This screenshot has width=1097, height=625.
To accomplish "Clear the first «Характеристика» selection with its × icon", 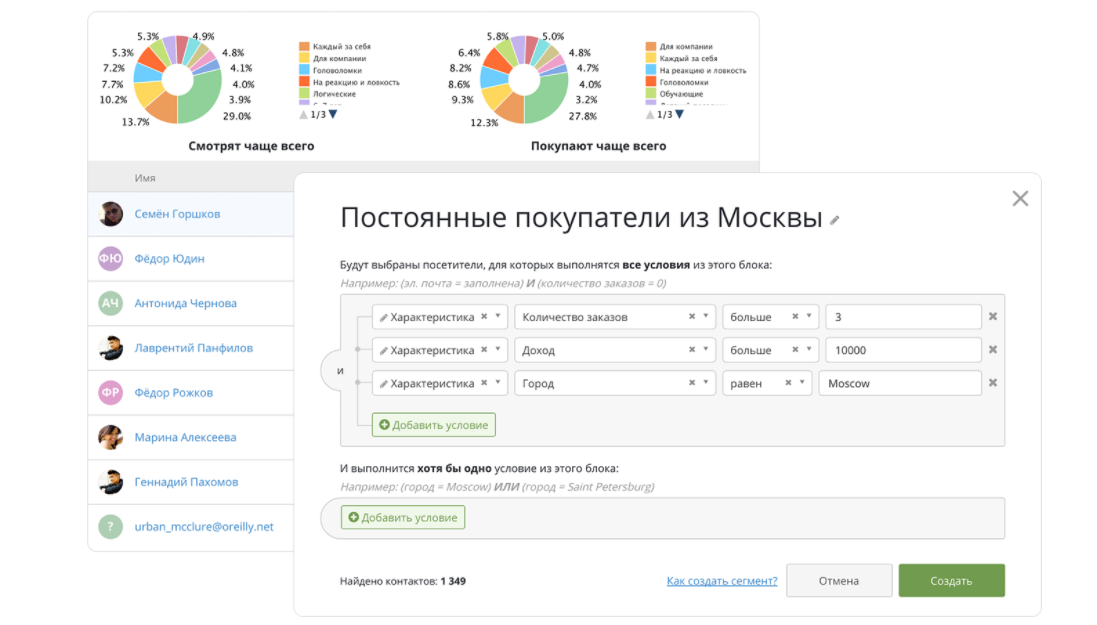I will click(x=483, y=316).
